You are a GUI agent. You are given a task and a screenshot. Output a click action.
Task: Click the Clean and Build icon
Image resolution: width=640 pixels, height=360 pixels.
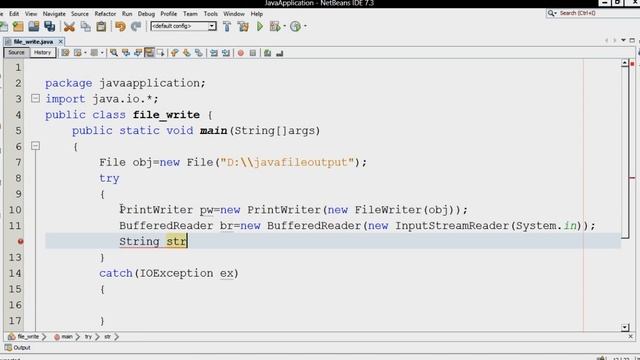243,27
